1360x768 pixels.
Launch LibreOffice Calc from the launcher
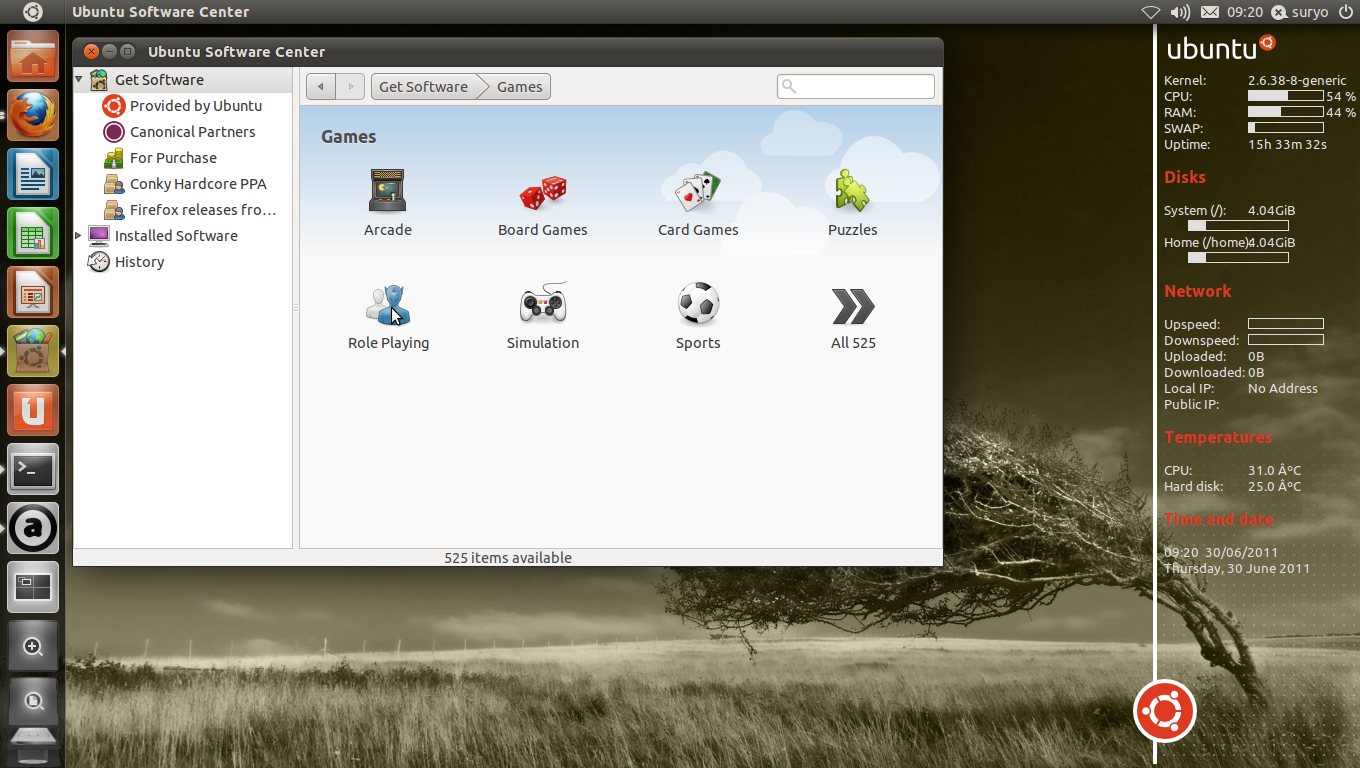(33, 233)
